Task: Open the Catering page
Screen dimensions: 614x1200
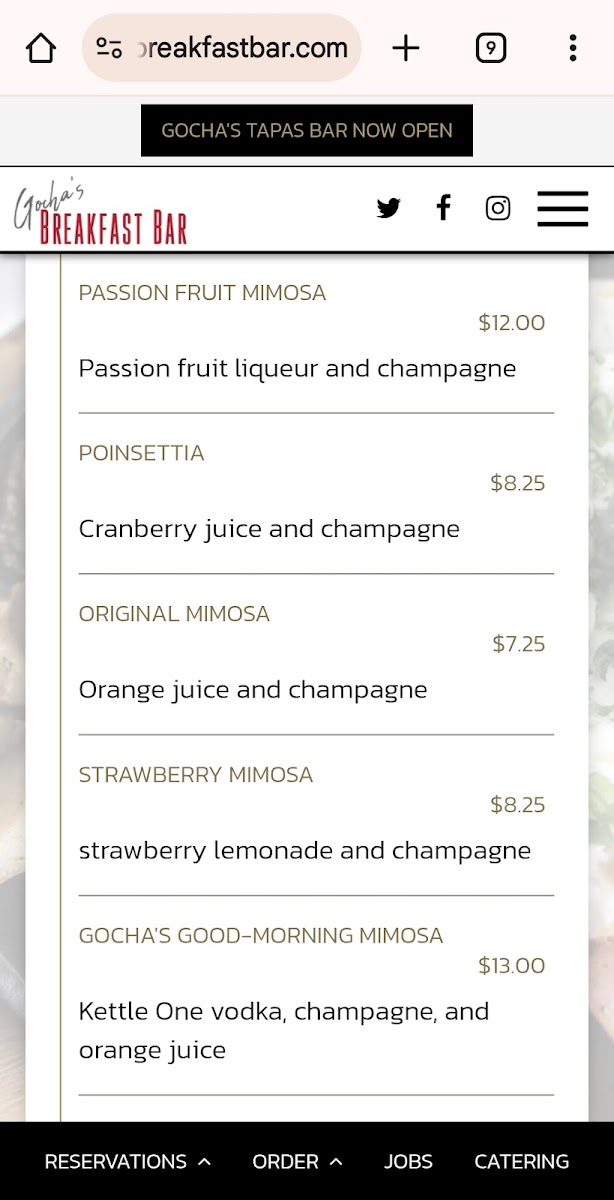Action: click(x=521, y=1161)
